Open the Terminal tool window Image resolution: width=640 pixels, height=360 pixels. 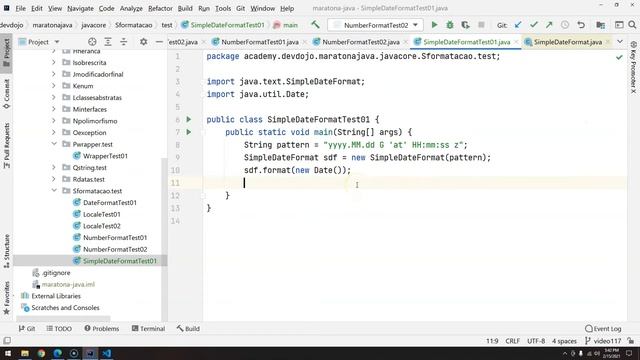click(149, 329)
